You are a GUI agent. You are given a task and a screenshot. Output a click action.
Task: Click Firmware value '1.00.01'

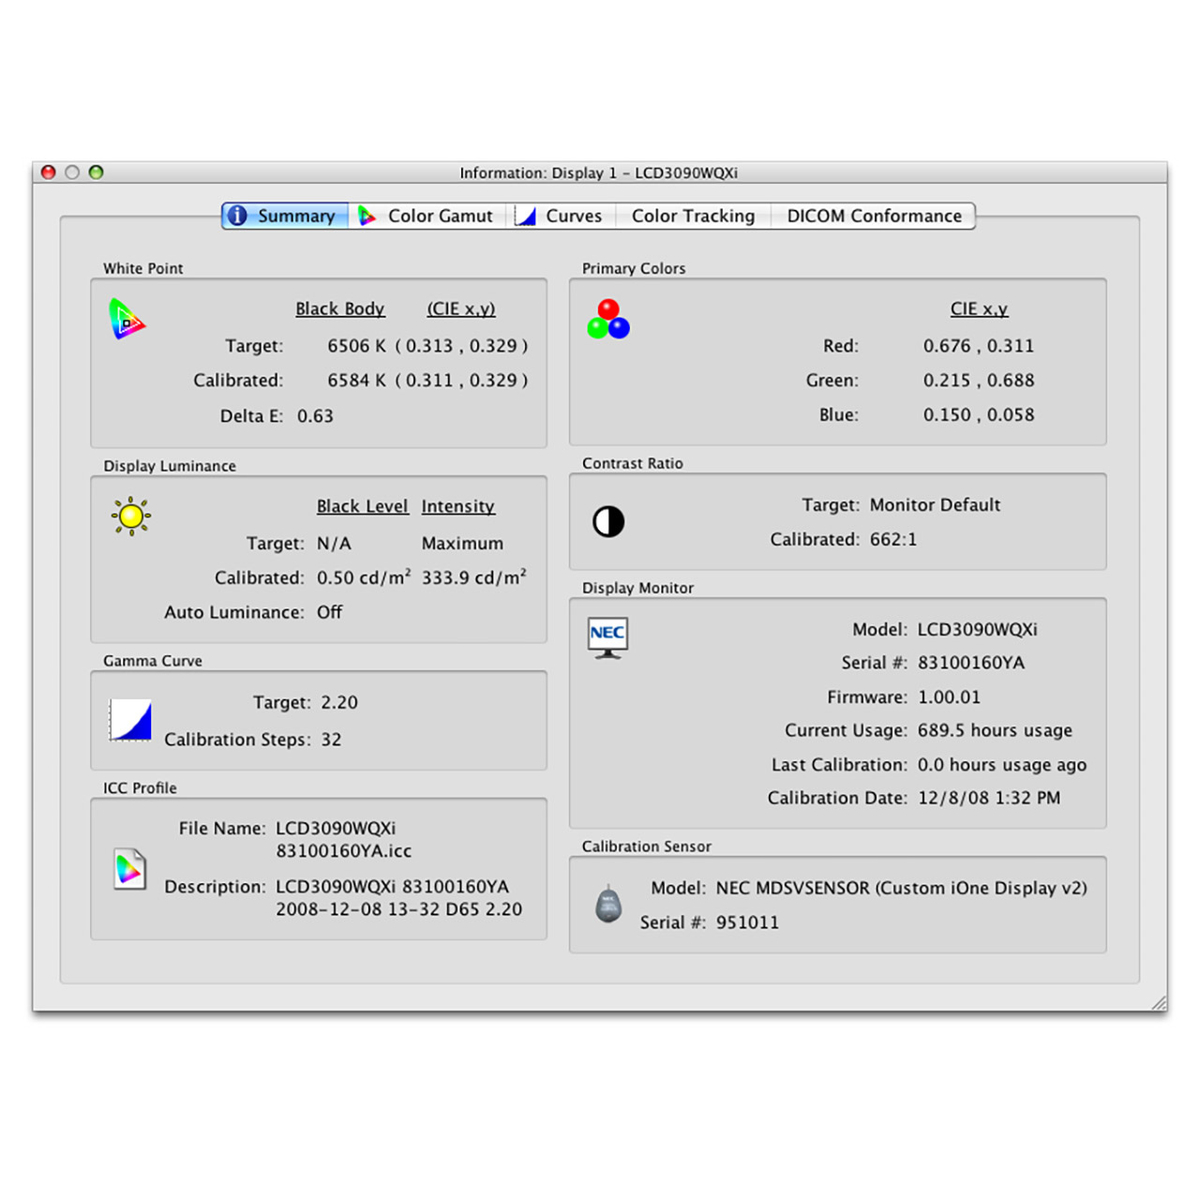click(x=949, y=697)
